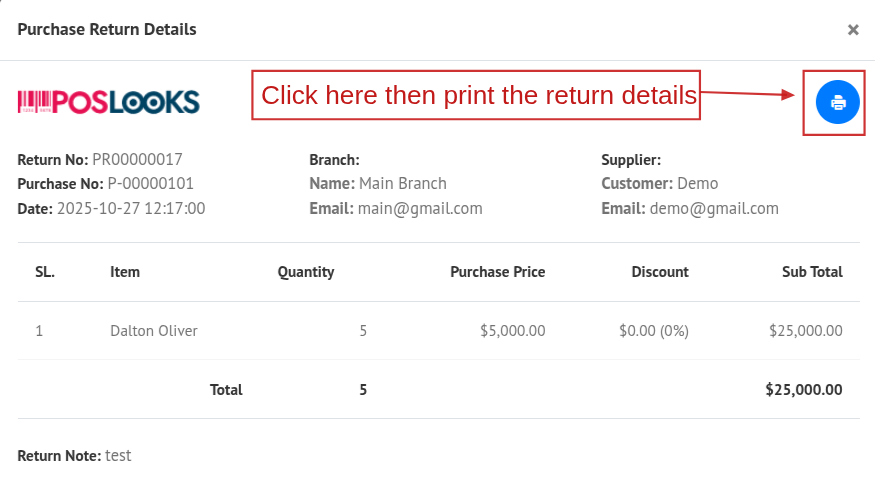Click the Purchase Price column header

pos(497,272)
